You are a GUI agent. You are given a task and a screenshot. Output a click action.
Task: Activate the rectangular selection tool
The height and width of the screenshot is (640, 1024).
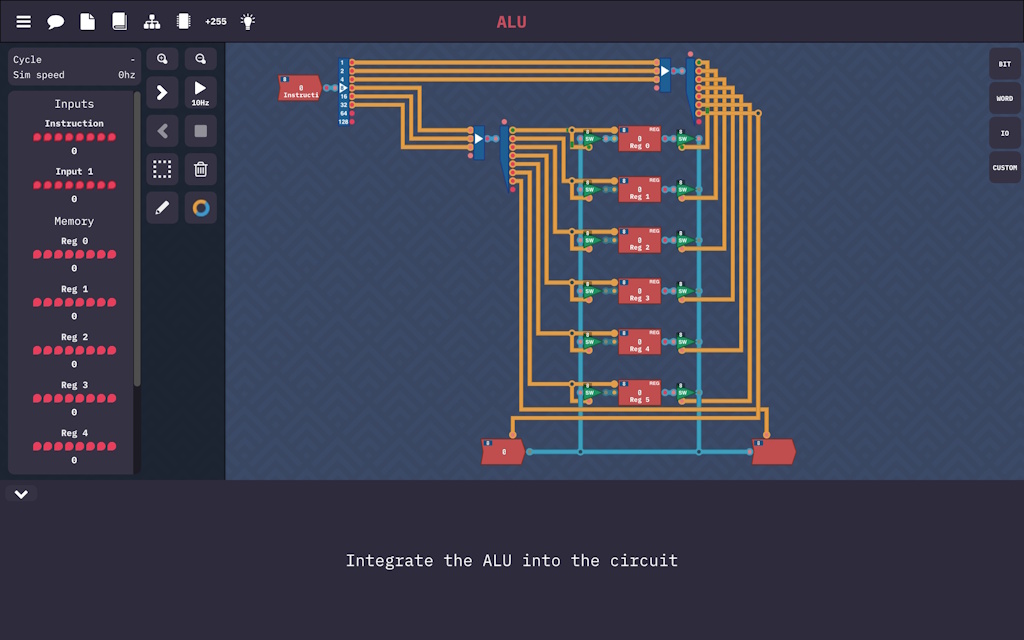pyautogui.click(x=162, y=170)
